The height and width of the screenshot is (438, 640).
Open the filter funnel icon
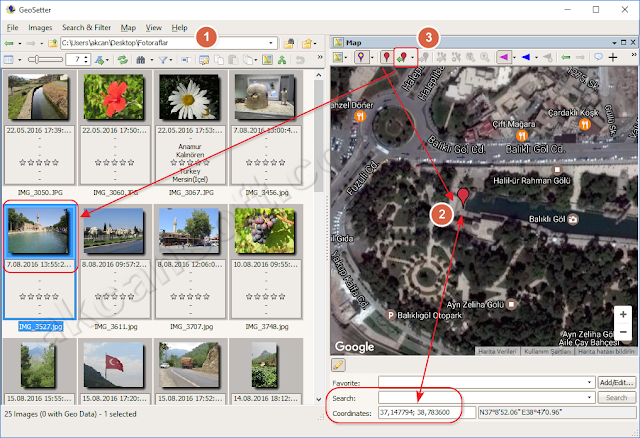coord(163,60)
